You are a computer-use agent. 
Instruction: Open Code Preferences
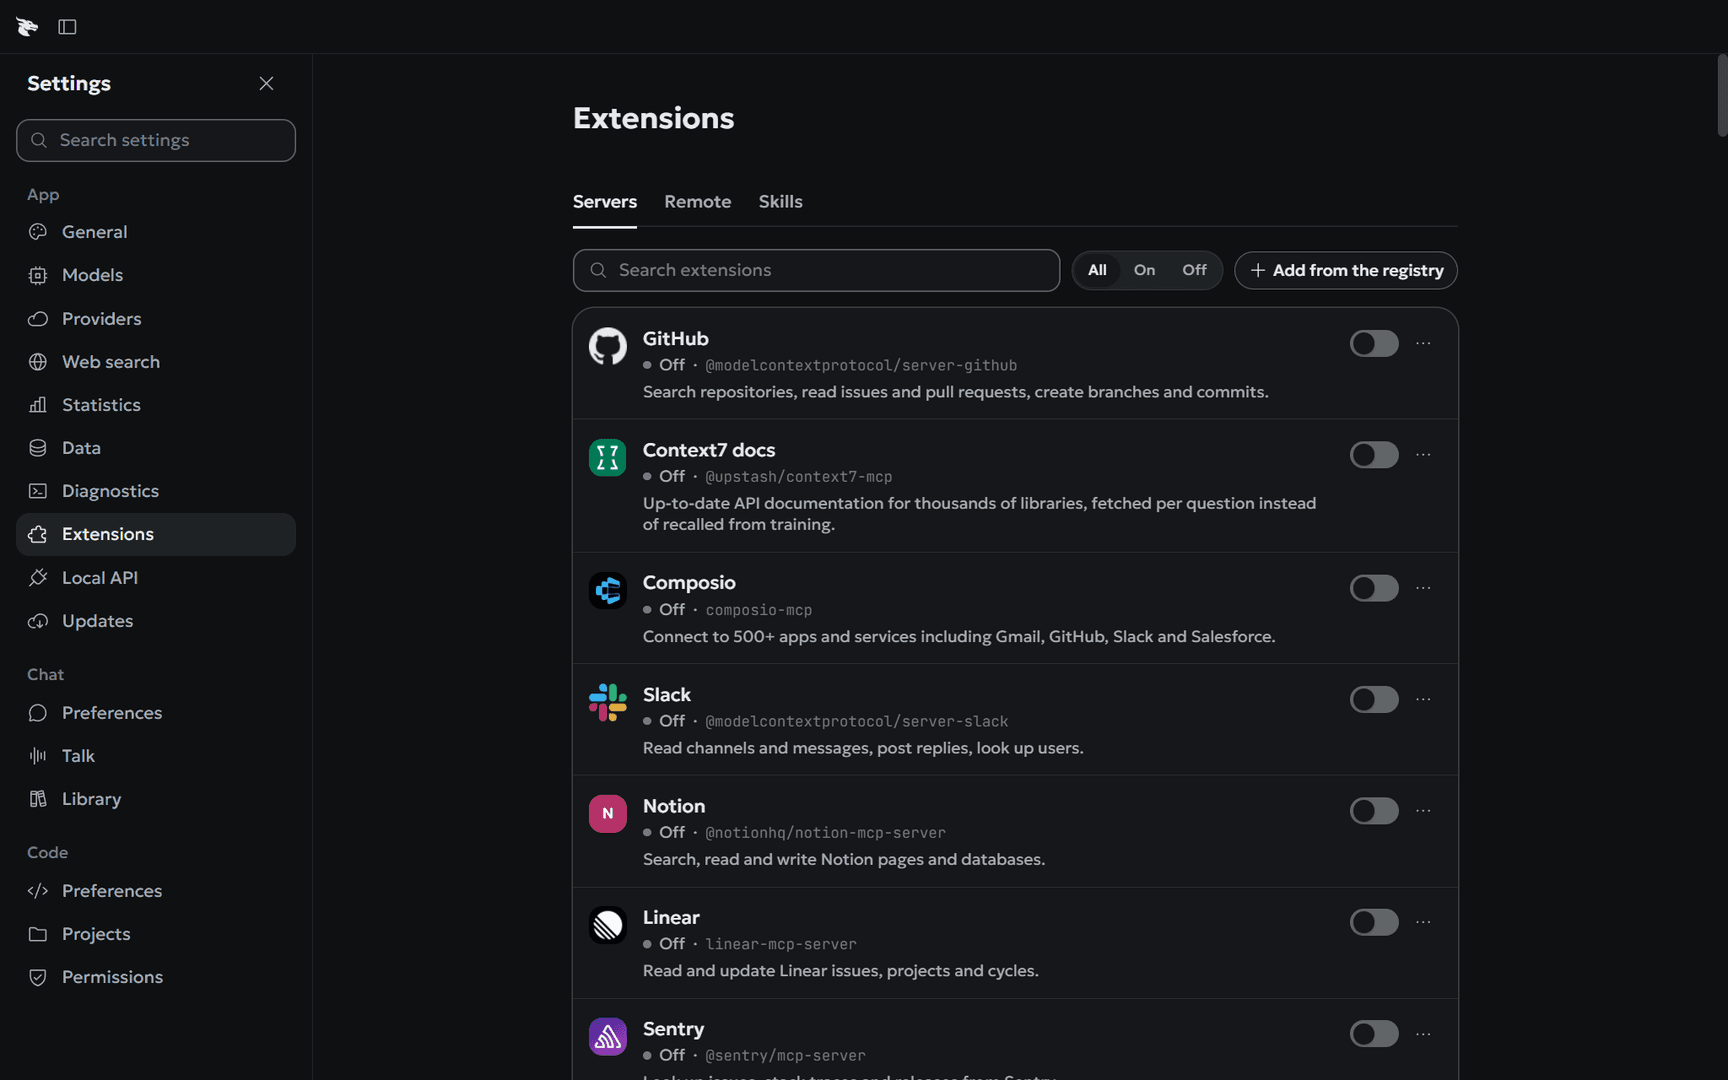tap(156, 891)
